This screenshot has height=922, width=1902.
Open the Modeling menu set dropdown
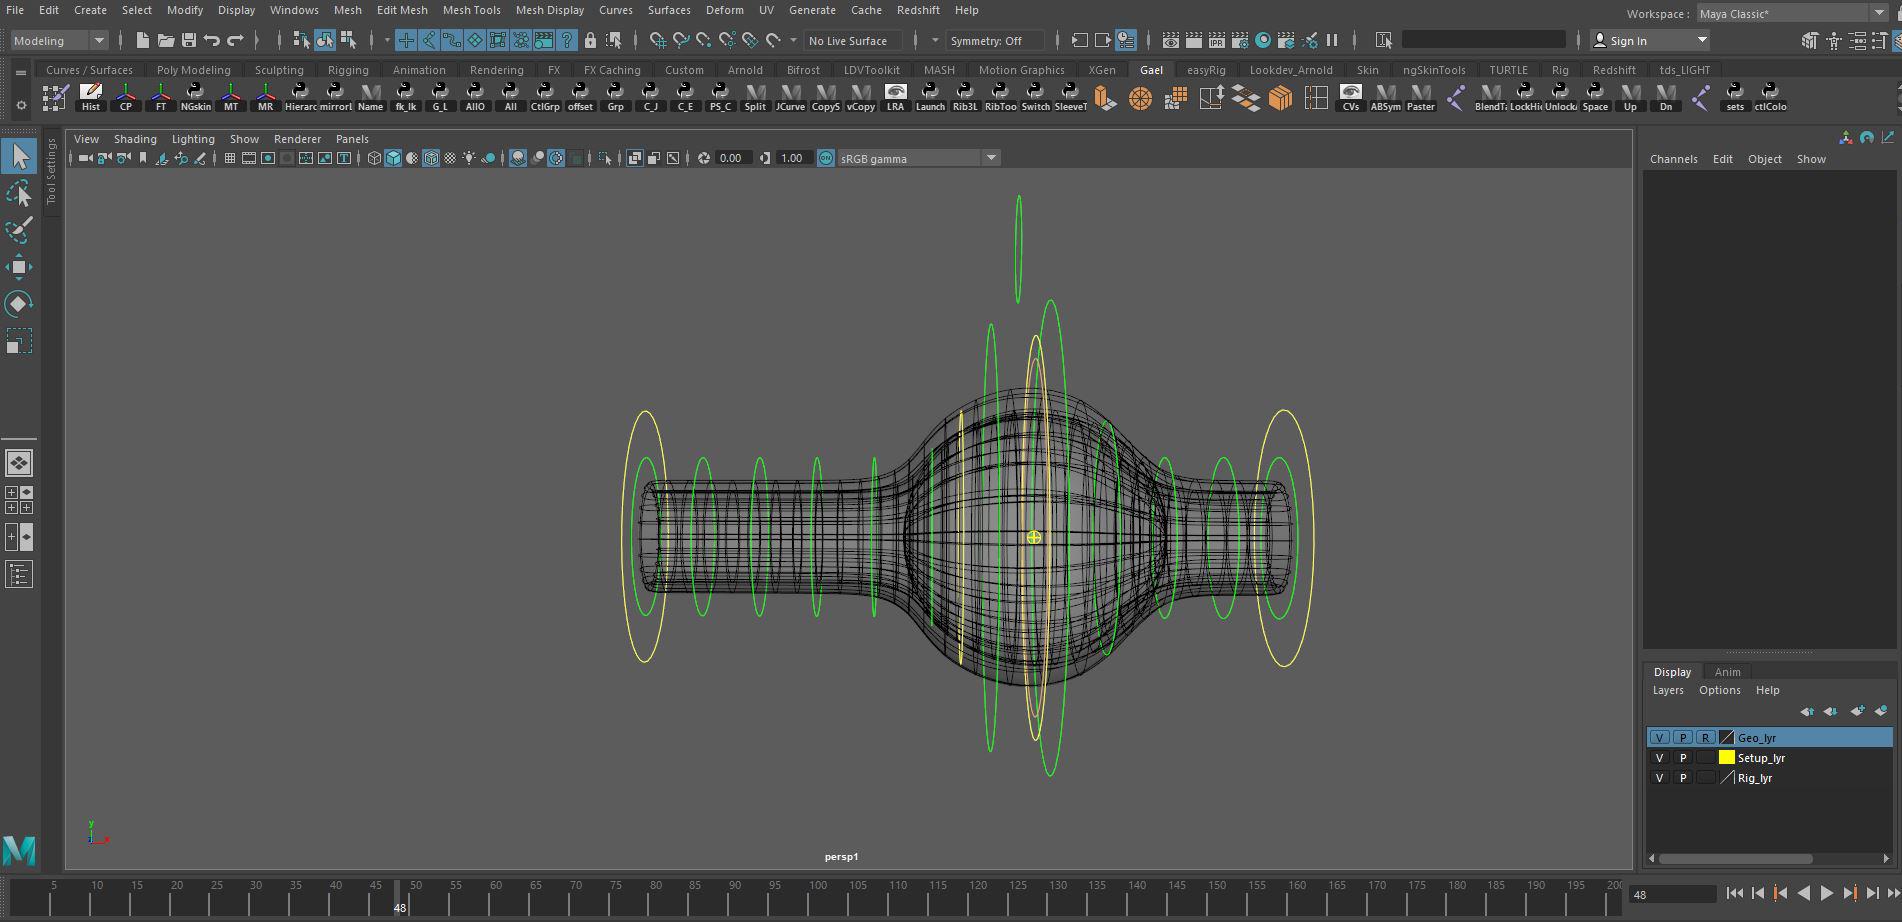point(59,40)
